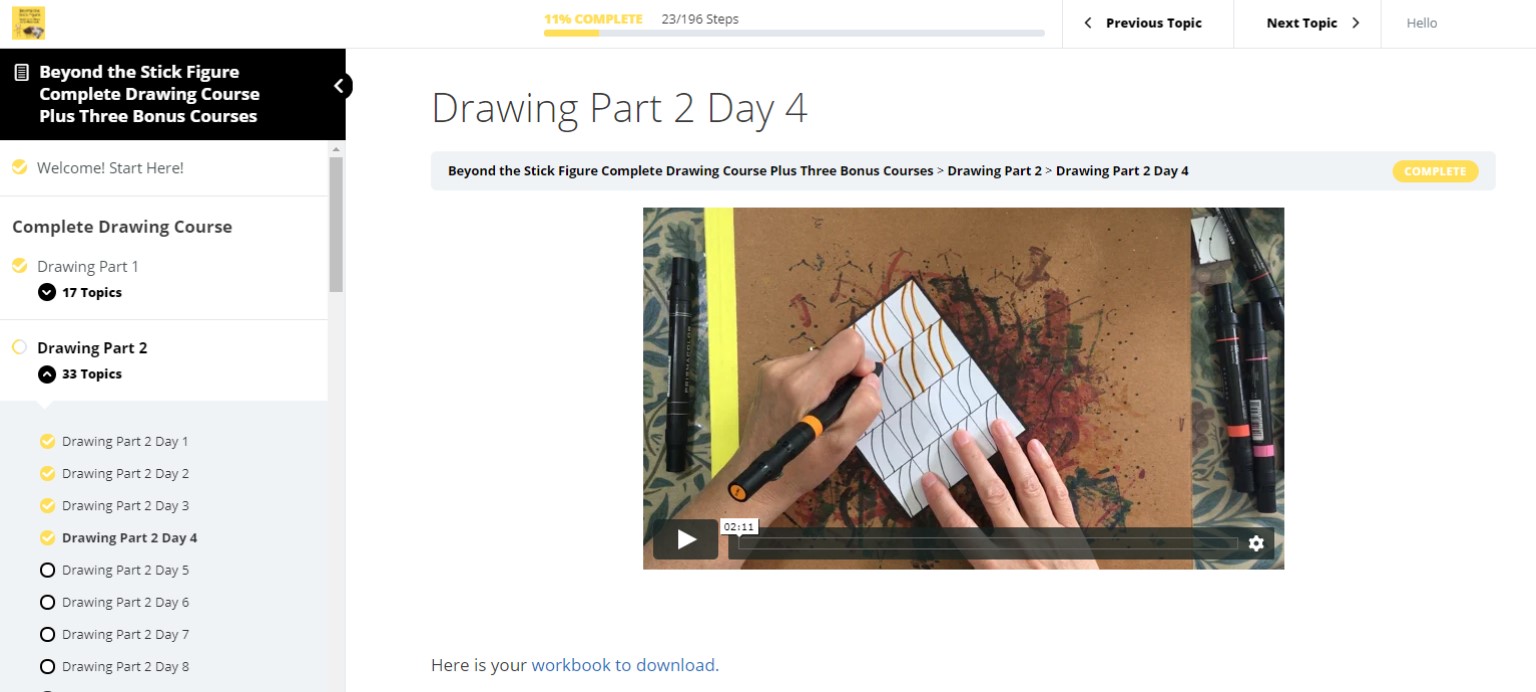1536x692 pixels.
Task: Collapse the sidebar with the arrow icon
Action: [x=339, y=86]
